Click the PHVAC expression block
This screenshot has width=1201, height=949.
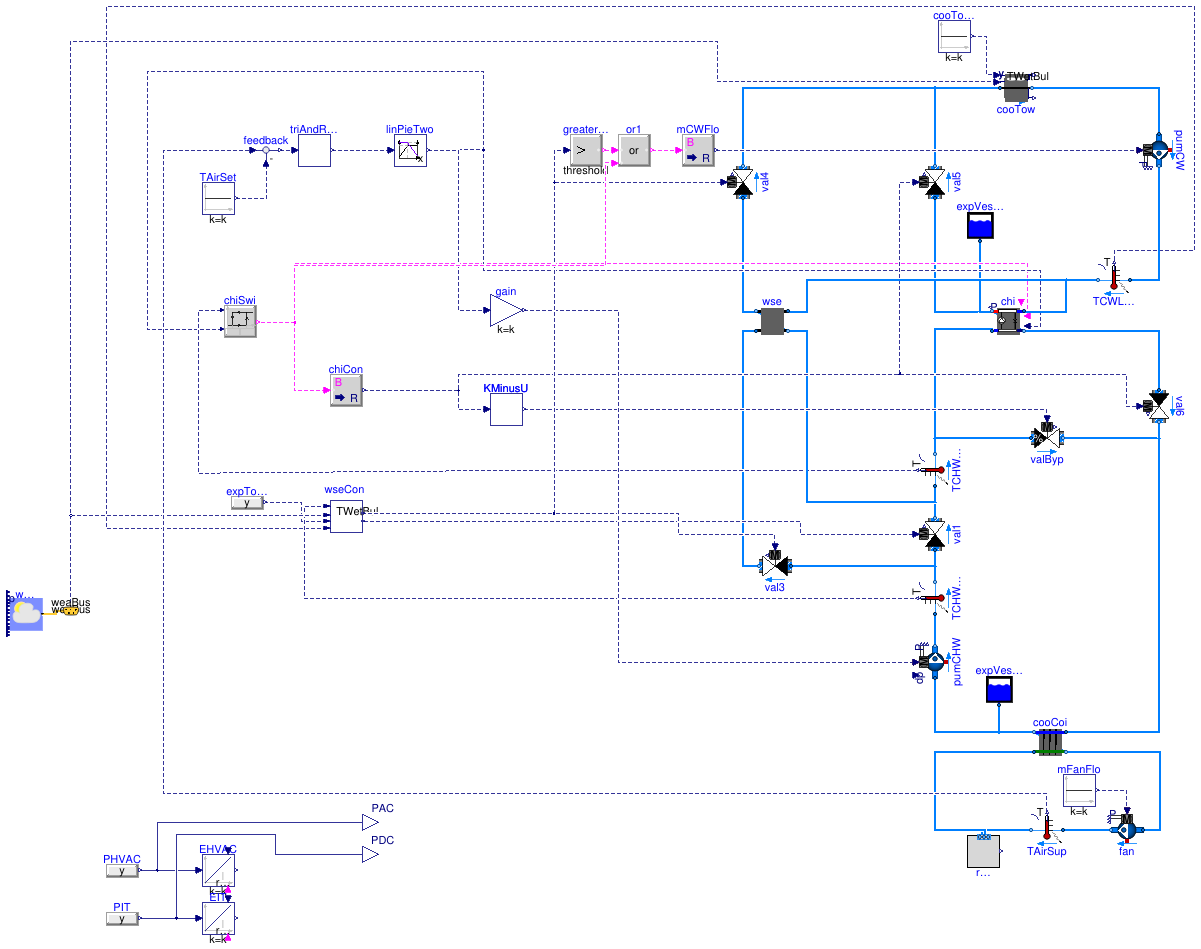122,871
